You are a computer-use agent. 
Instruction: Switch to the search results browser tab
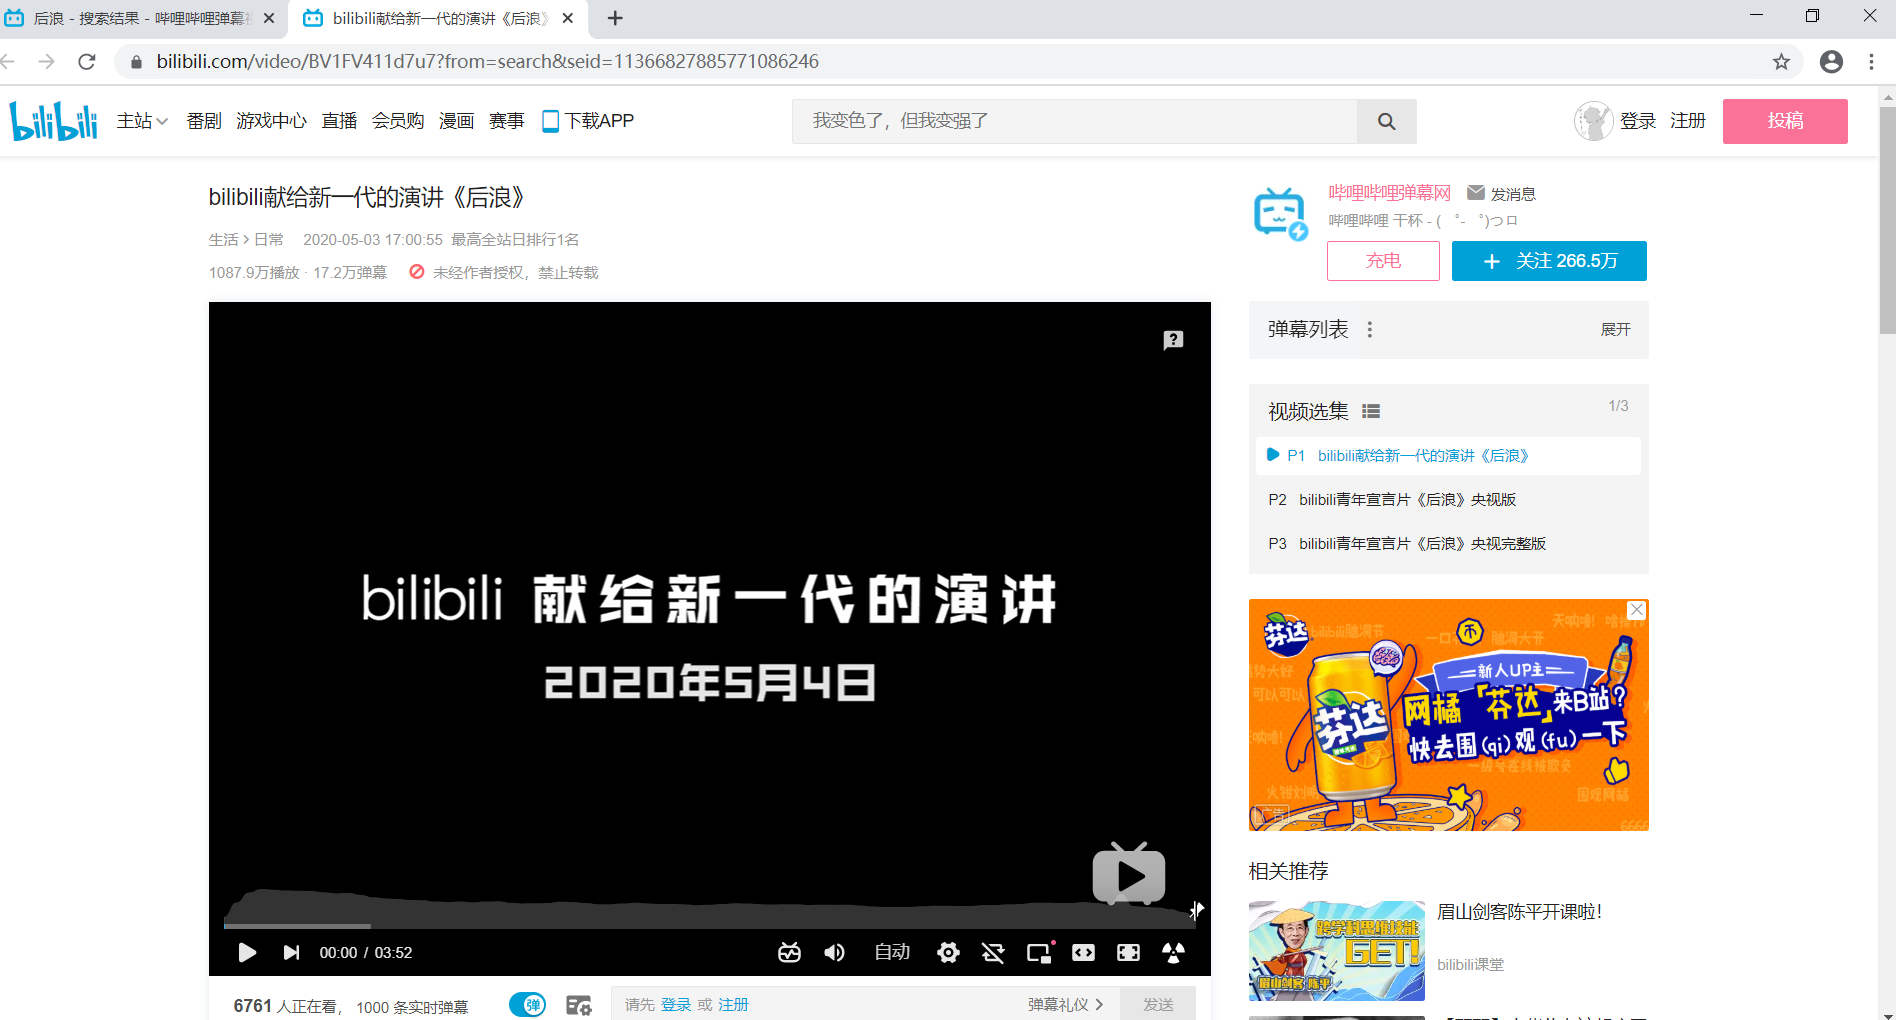coord(140,18)
